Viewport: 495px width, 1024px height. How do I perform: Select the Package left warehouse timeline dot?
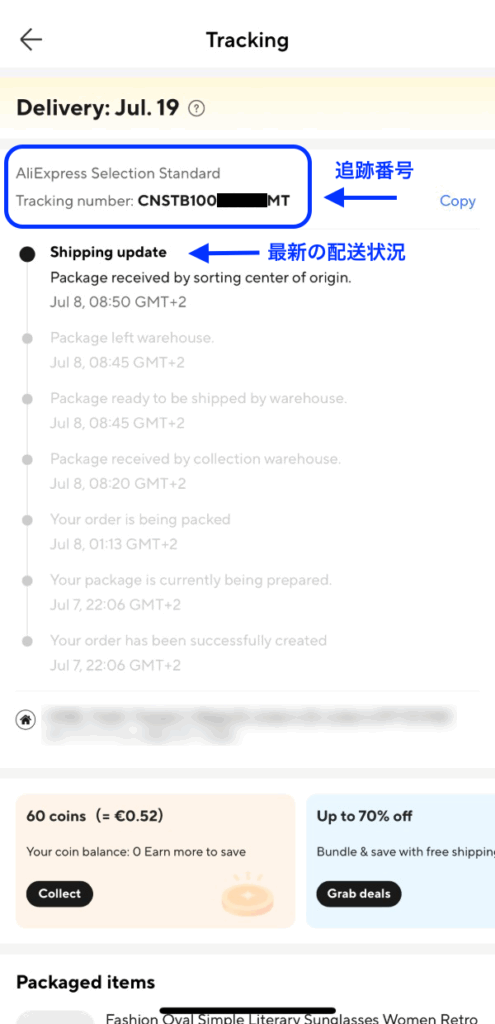click(27, 338)
